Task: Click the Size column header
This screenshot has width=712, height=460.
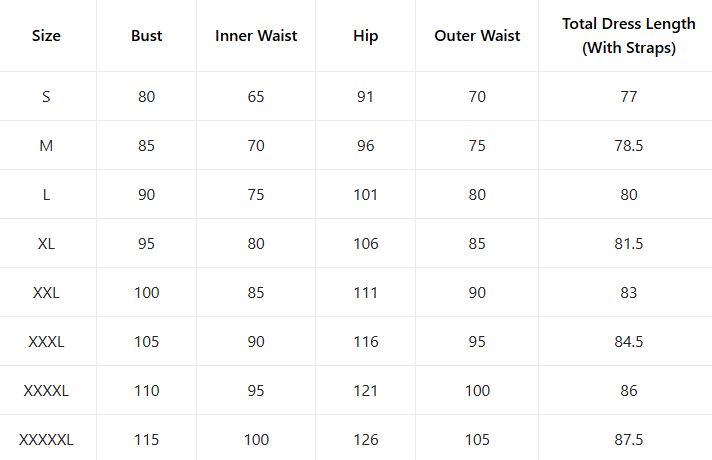Action: (x=46, y=36)
